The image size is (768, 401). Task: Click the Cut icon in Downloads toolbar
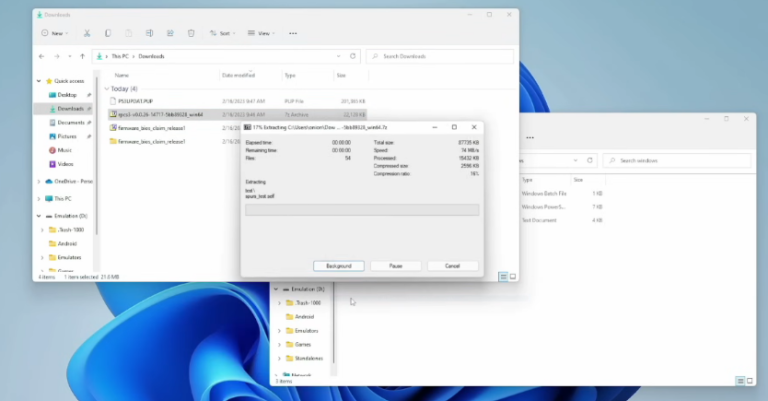[x=87, y=33]
